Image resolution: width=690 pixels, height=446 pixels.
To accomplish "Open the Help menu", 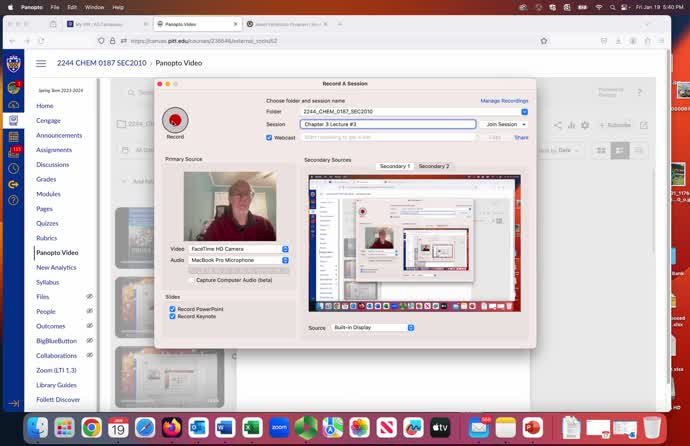I will click(x=118, y=7).
